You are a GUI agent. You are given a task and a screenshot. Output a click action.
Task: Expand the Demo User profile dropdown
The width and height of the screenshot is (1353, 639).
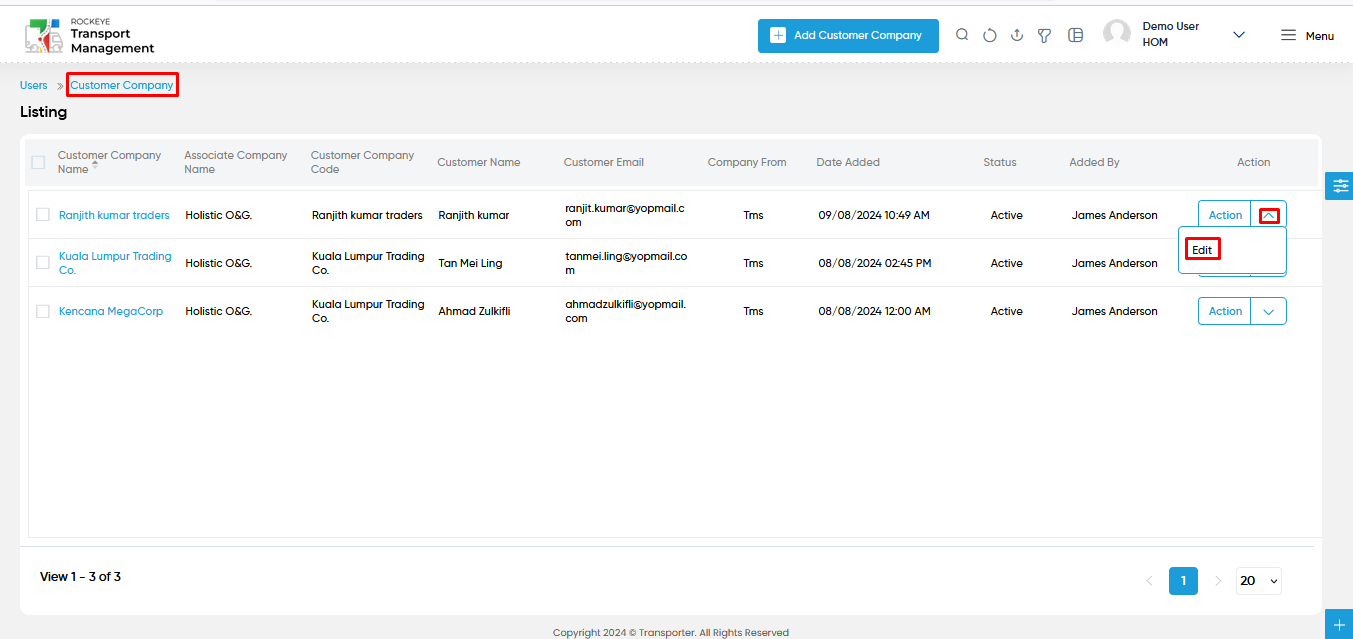pyautogui.click(x=1239, y=35)
